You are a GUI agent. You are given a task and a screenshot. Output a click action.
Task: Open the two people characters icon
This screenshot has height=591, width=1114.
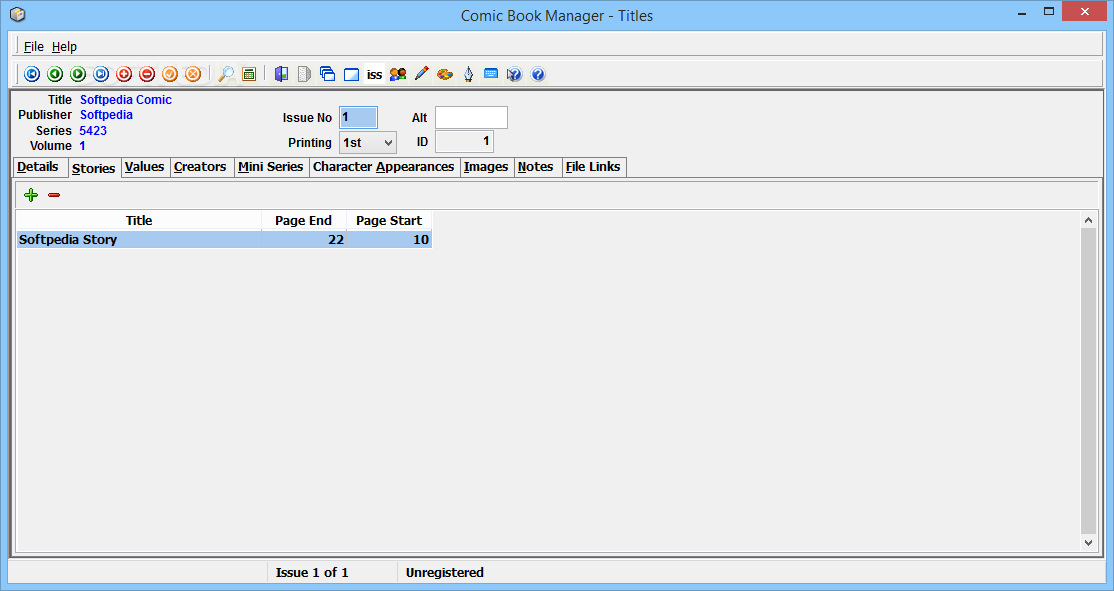398,74
